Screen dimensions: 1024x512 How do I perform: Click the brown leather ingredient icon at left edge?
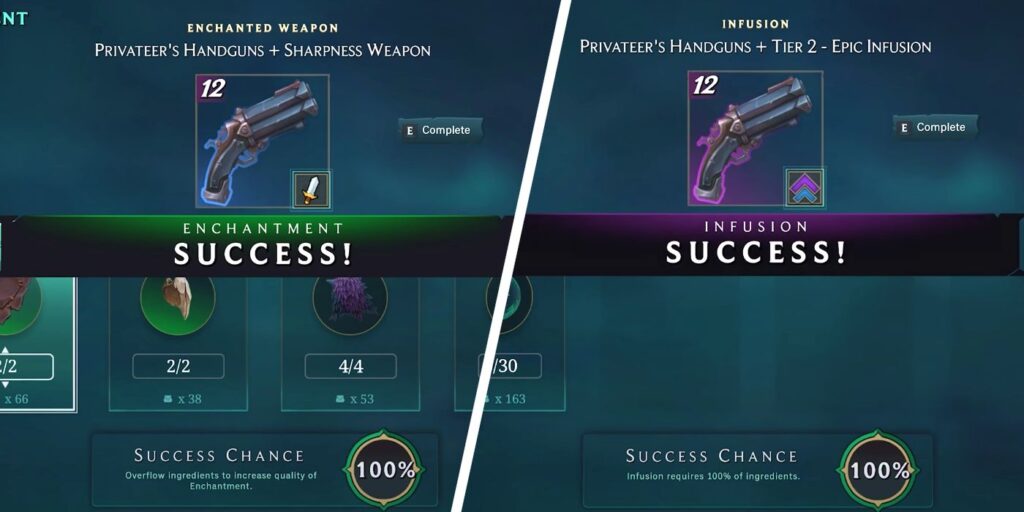pyautogui.click(x=18, y=300)
